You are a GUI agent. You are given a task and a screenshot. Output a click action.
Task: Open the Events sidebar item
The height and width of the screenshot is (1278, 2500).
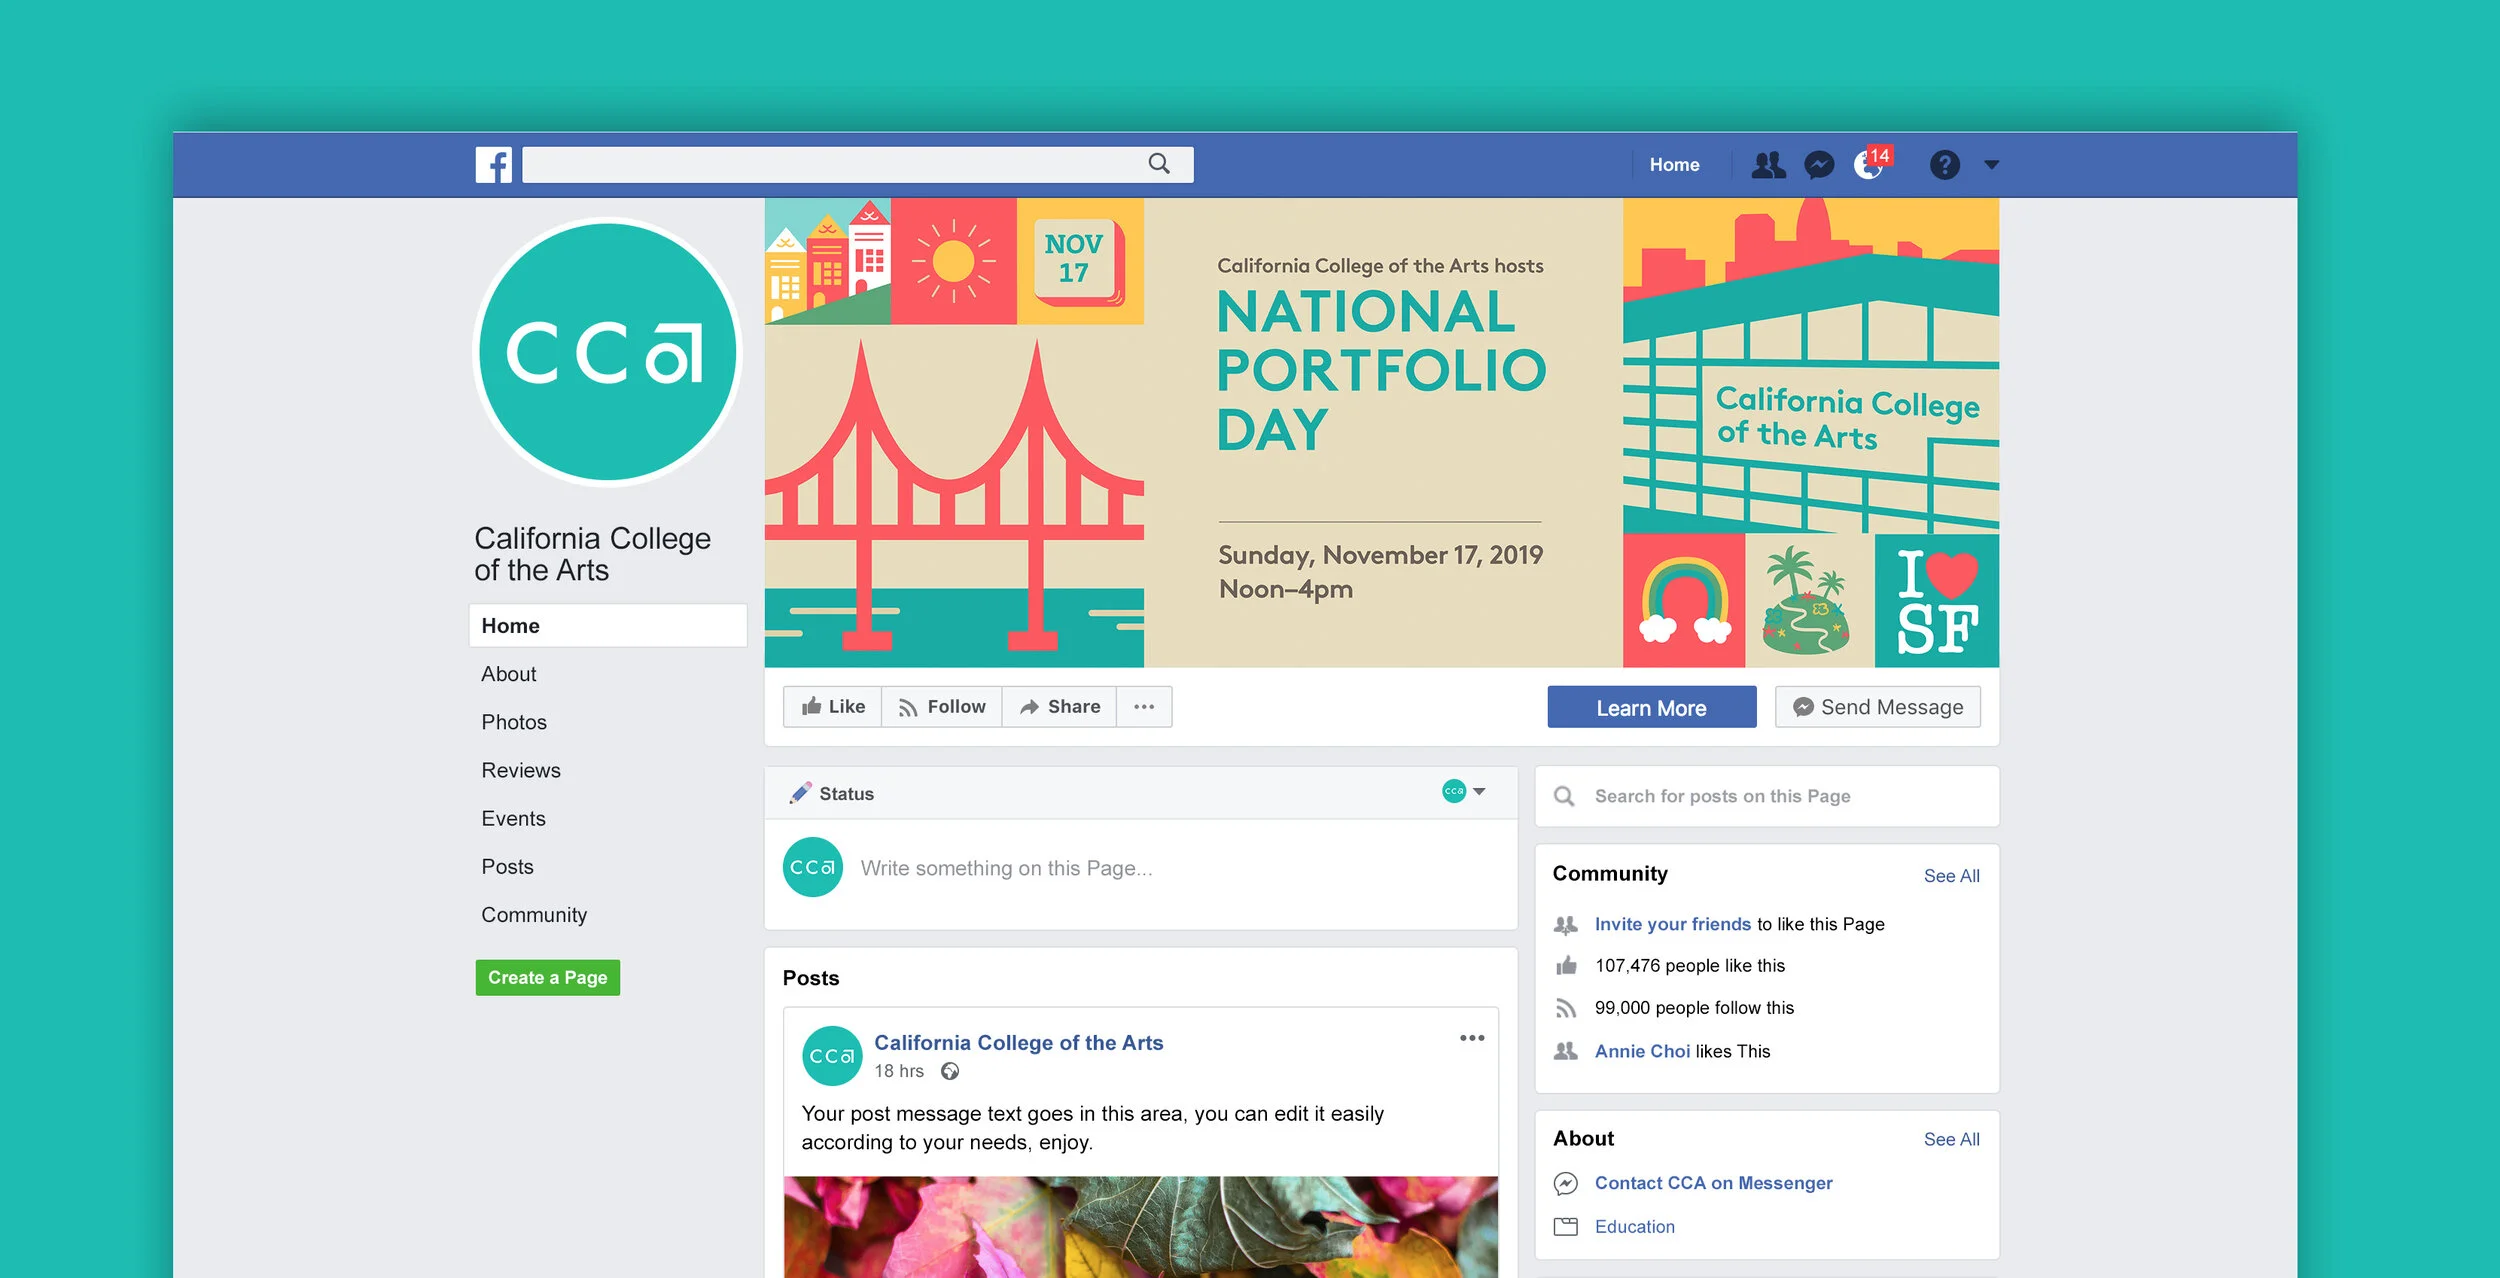tap(513, 818)
